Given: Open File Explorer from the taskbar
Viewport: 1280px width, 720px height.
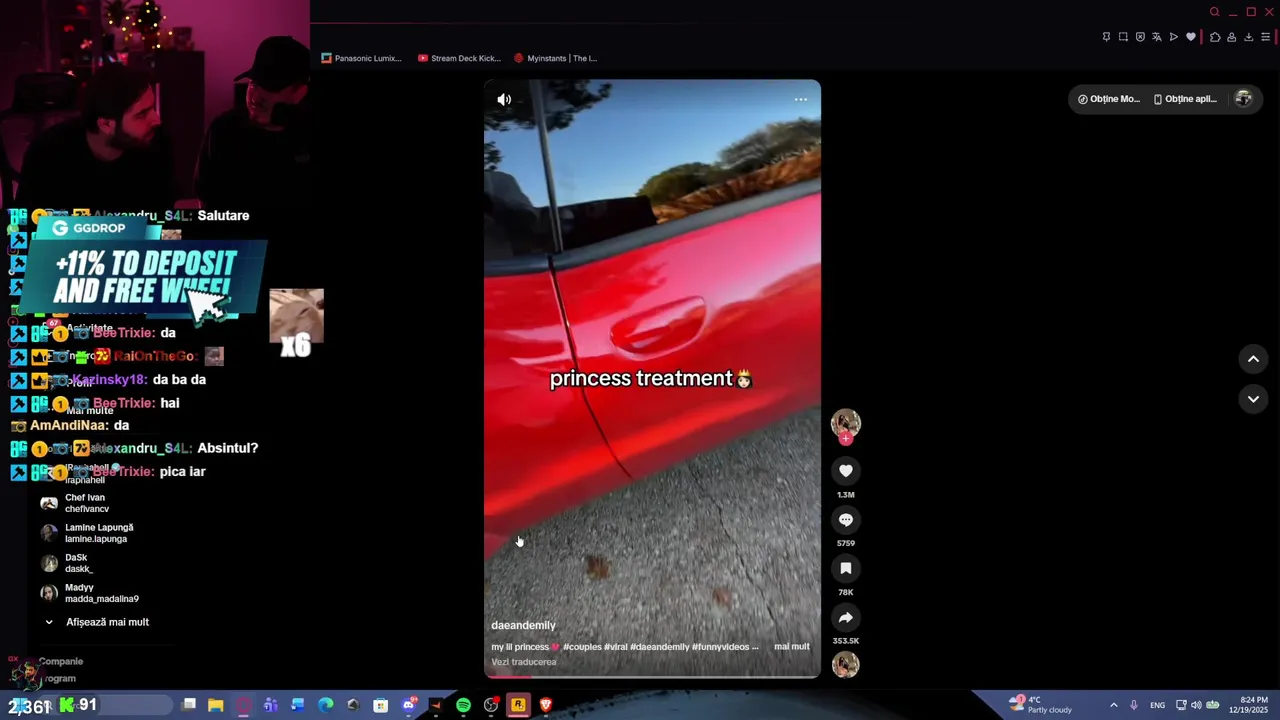Looking at the screenshot, I should coord(216,705).
